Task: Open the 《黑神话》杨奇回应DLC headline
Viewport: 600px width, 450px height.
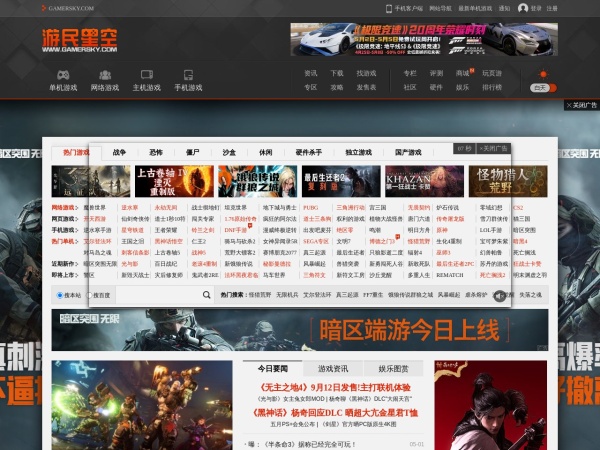Action: [335, 413]
